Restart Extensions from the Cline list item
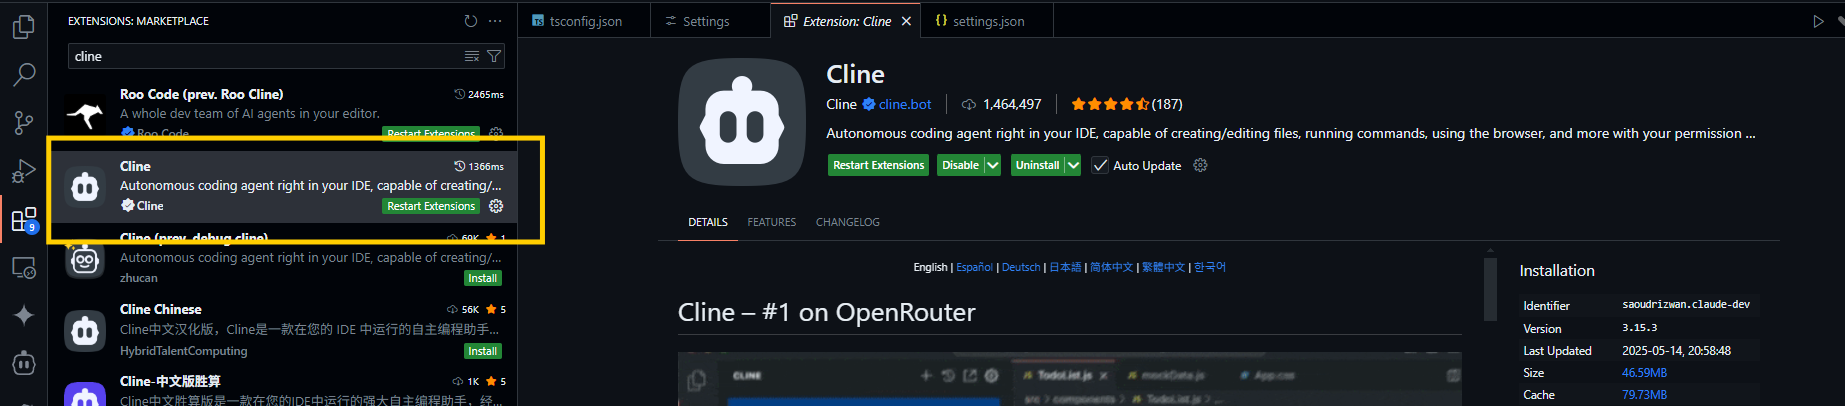 [432, 206]
